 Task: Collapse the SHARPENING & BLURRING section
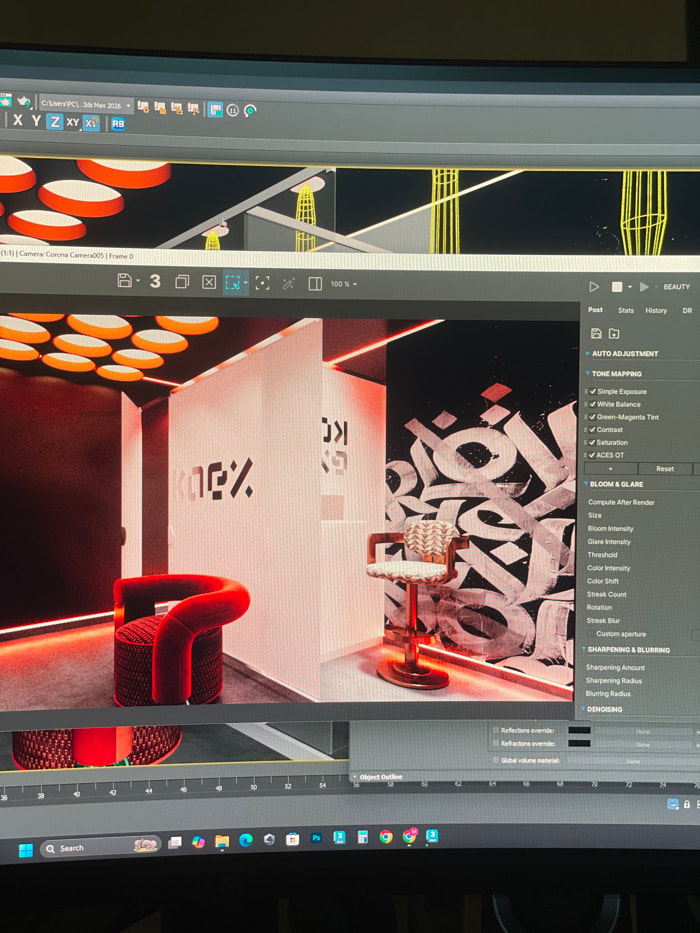626,650
